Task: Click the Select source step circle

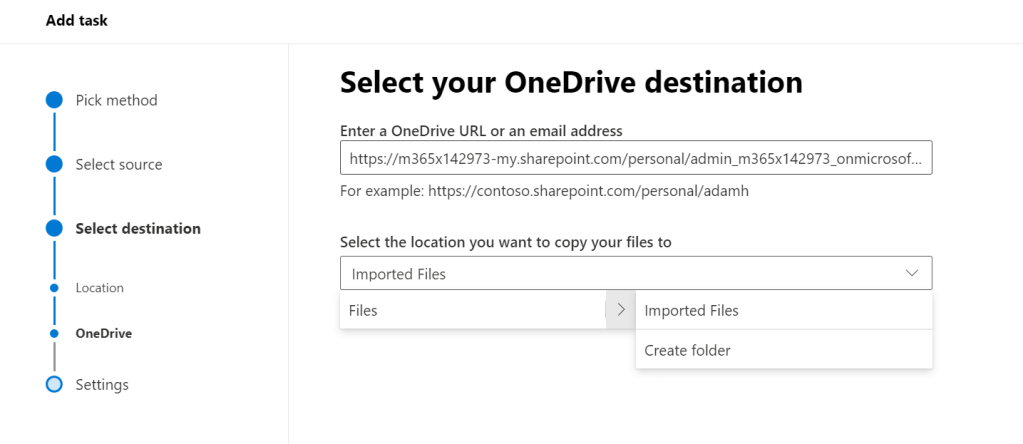Action: 54,164
